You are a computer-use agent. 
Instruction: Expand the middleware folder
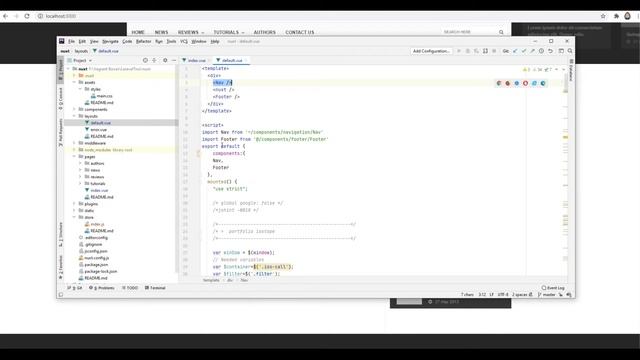tap(74, 143)
